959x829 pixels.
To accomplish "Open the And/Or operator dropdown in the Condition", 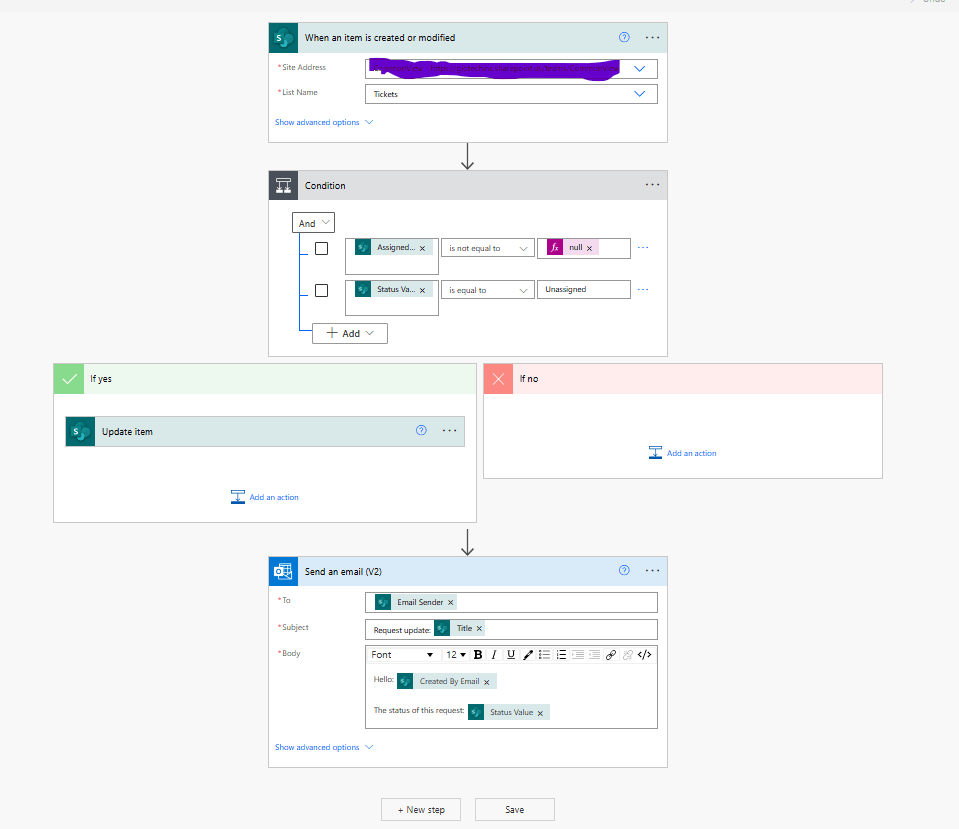I will point(313,222).
